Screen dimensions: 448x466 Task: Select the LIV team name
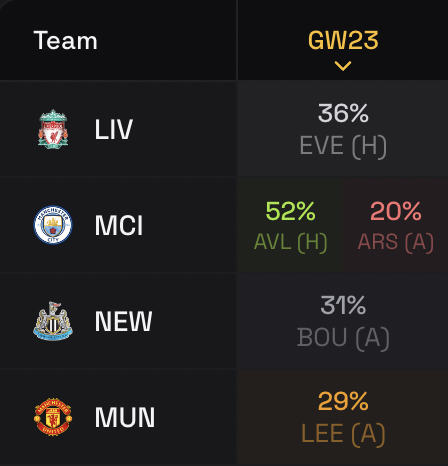coord(114,129)
